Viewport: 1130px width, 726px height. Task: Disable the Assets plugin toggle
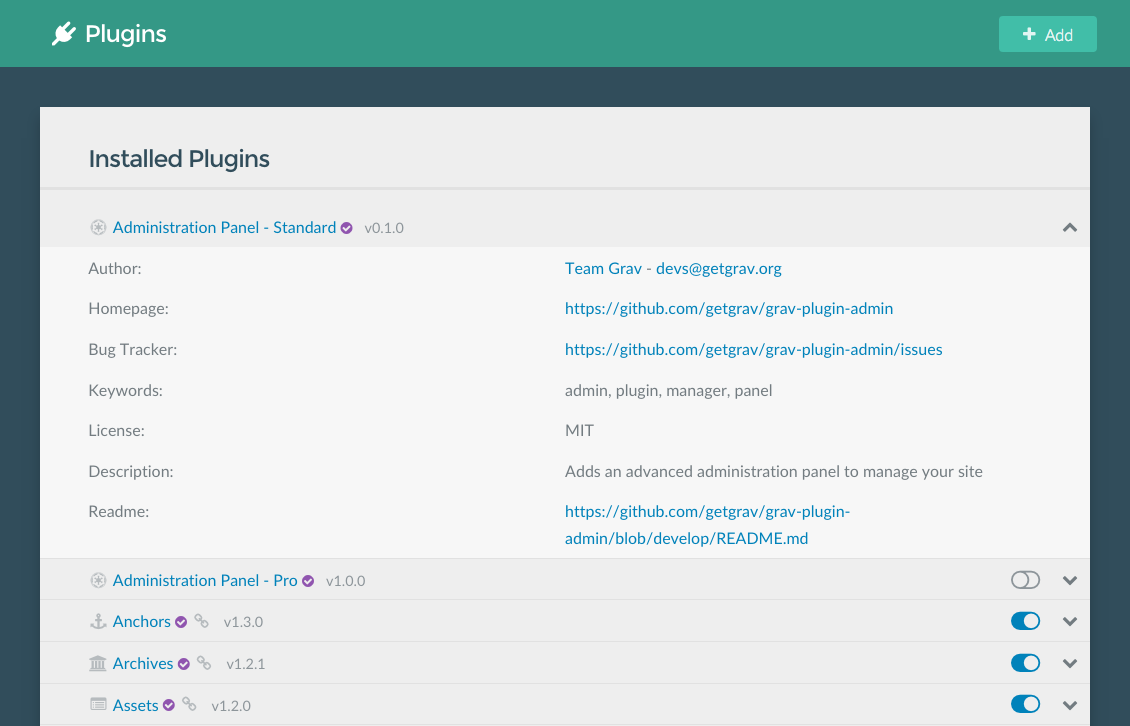(1025, 704)
